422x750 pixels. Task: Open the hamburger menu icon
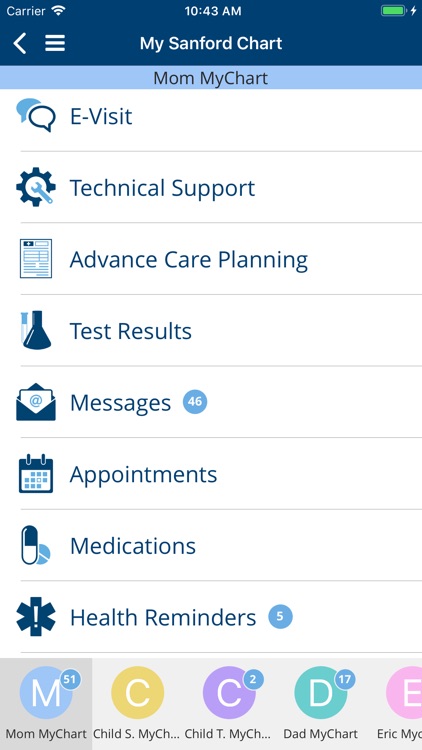pos(55,44)
